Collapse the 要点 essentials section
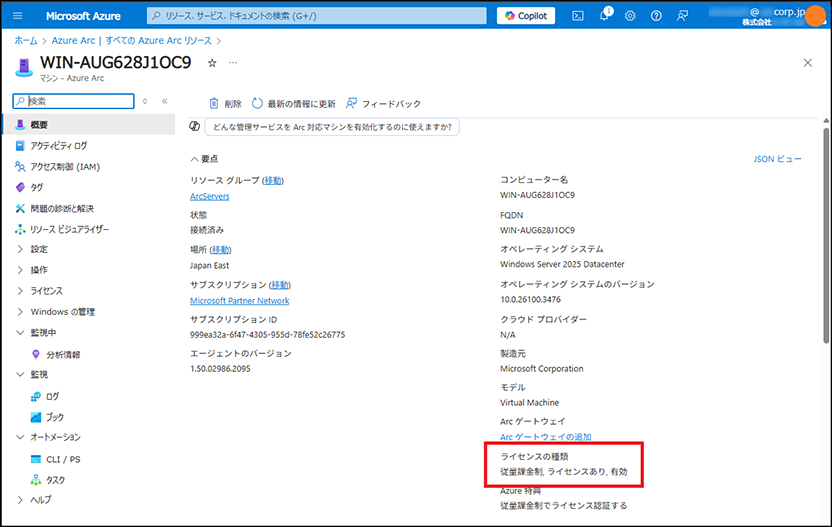832x527 pixels. [204, 159]
